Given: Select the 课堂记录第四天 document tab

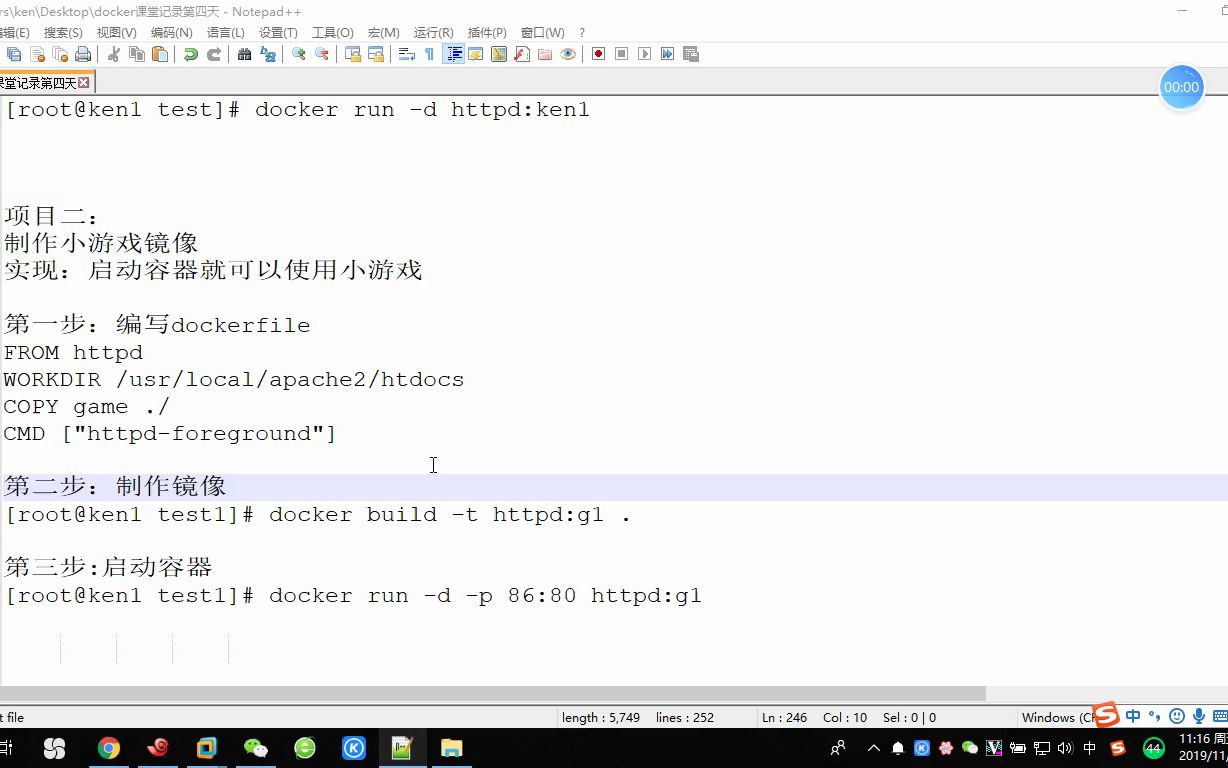Looking at the screenshot, I should [x=42, y=82].
